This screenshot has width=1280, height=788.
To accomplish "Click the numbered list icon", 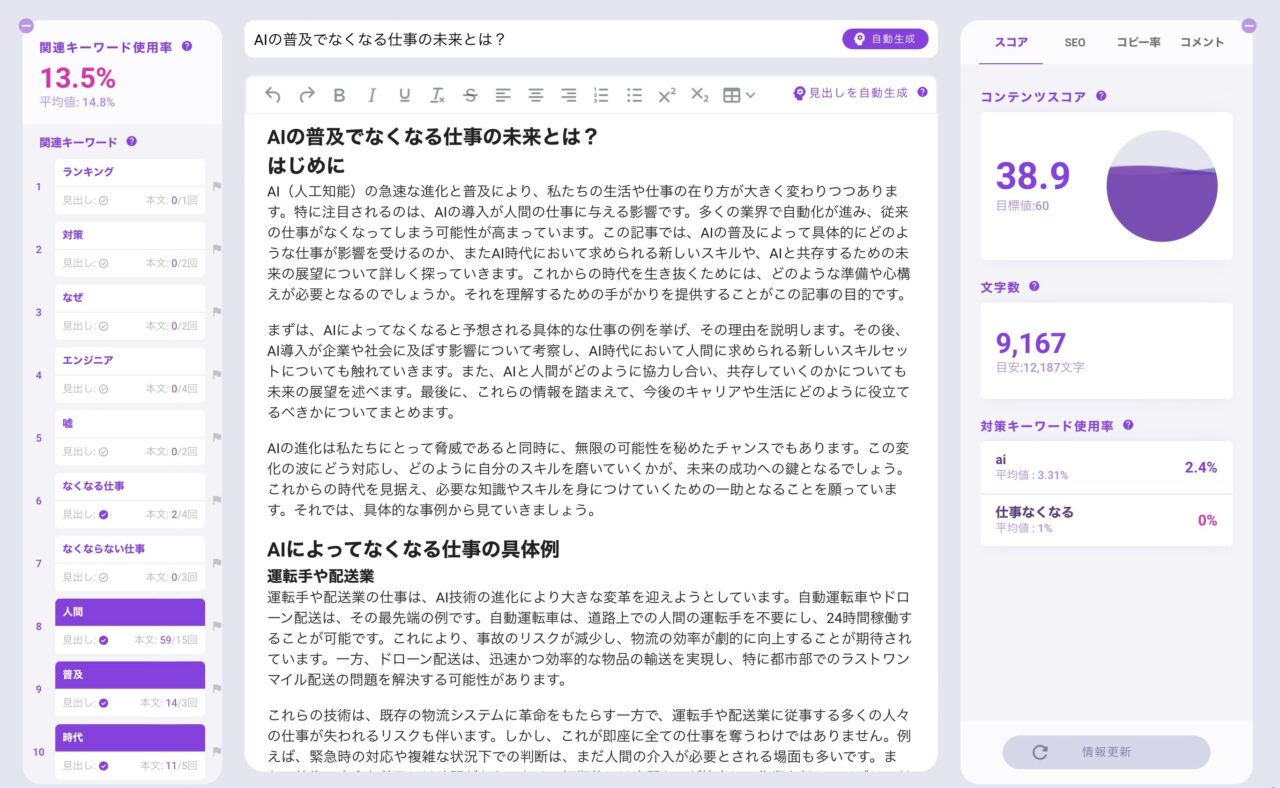I will (x=601, y=95).
